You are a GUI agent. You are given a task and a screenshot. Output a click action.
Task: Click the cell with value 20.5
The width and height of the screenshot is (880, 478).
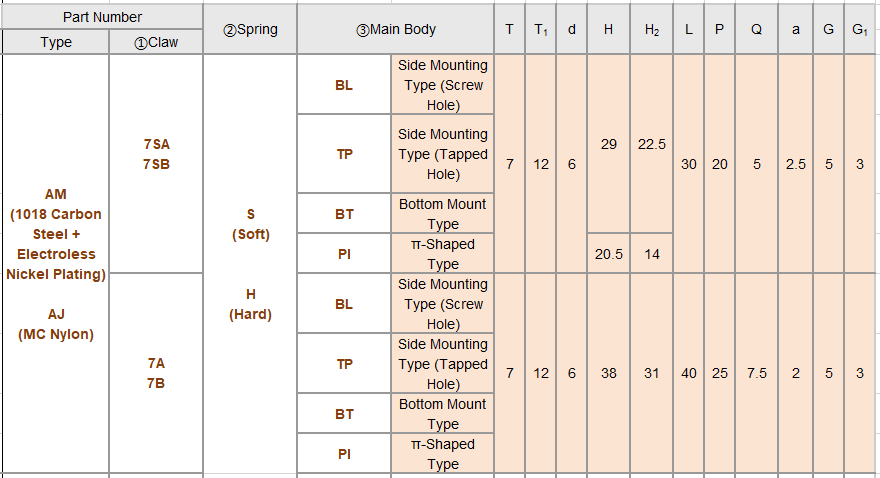pos(609,254)
